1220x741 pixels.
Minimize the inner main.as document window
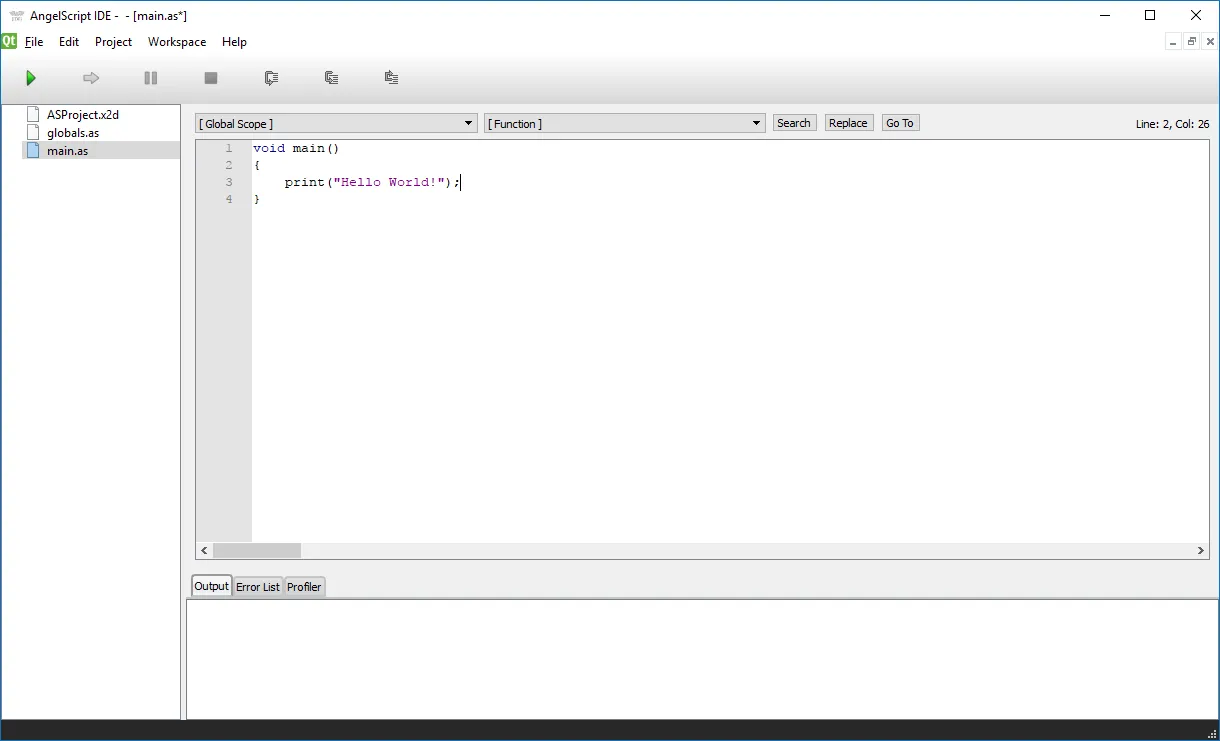pos(1173,42)
